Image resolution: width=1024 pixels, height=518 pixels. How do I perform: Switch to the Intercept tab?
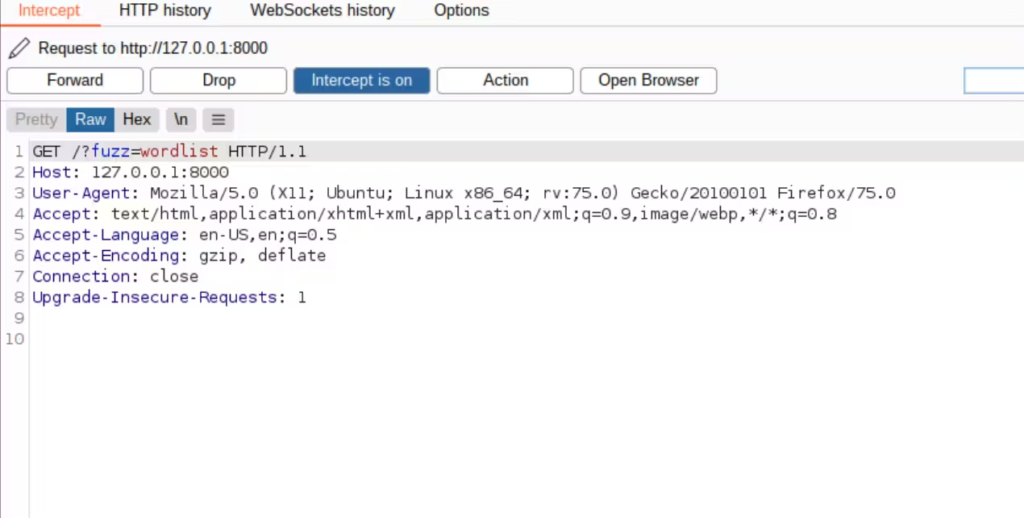(49, 10)
